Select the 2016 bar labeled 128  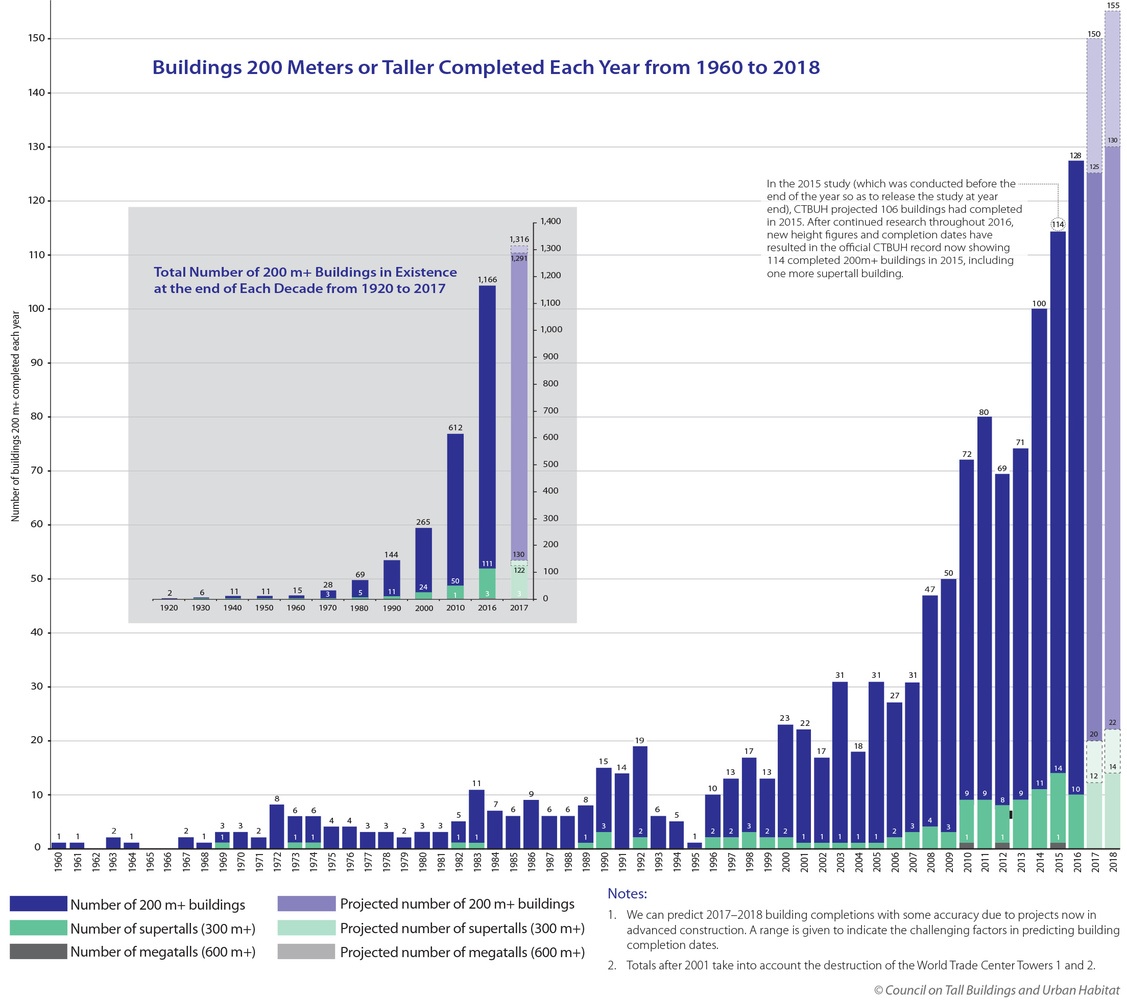pyautogui.click(x=1076, y=505)
